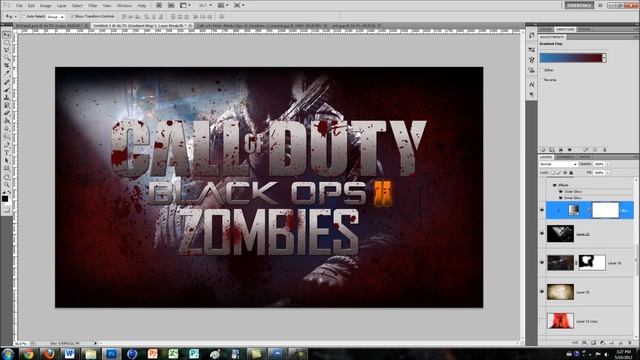Image resolution: width=640 pixels, height=360 pixels.
Task: Open the layer Fill slider arrow
Action: click(x=607, y=173)
